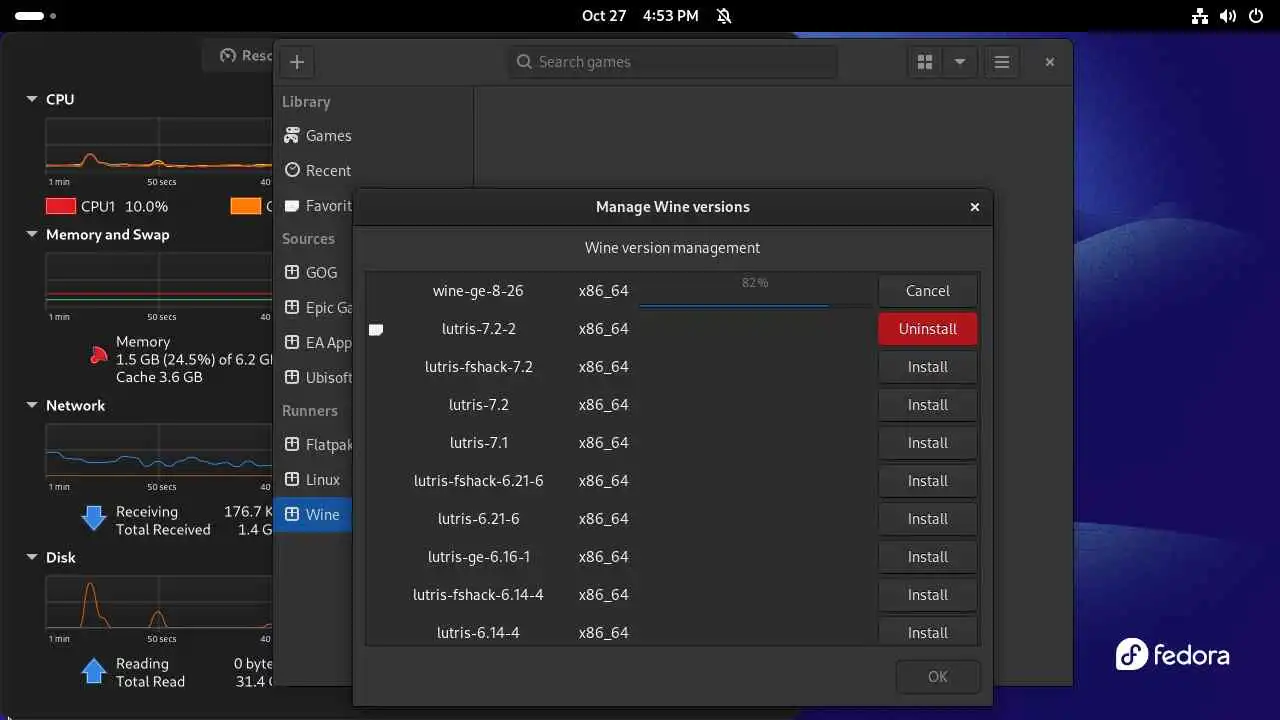Click the Games controller icon
Image resolution: width=1280 pixels, height=720 pixels.
pos(292,135)
